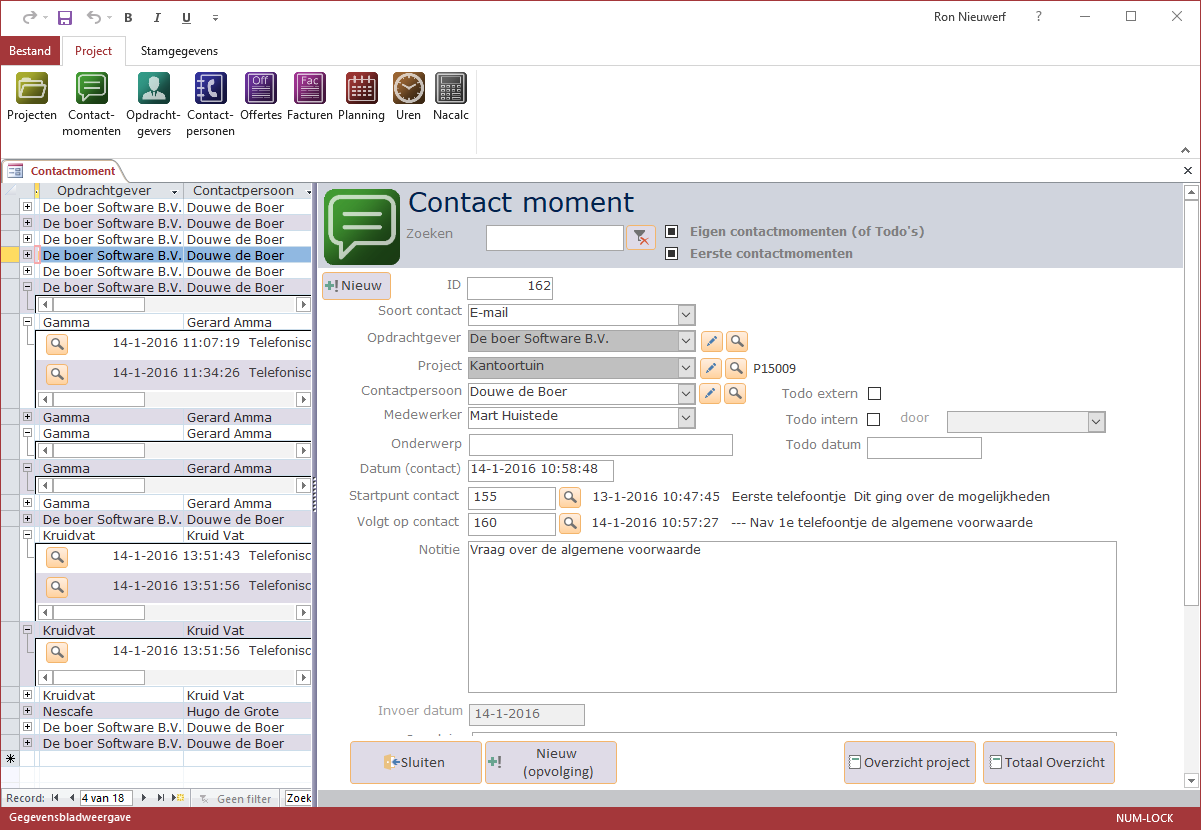Viewport: 1201px width, 830px height.
Task: Toggle Eerste contactmomenten checkbox
Action: point(672,253)
